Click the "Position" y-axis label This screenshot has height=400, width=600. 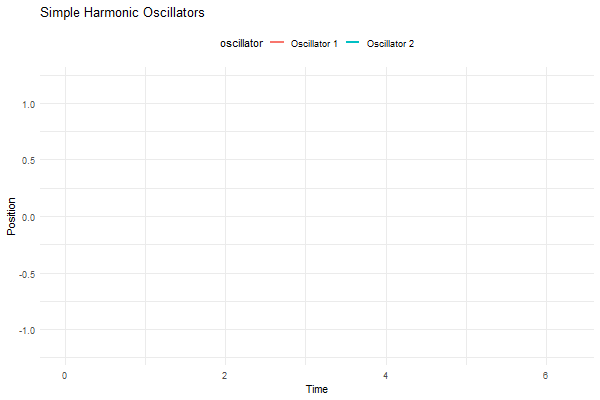click(x=12, y=216)
